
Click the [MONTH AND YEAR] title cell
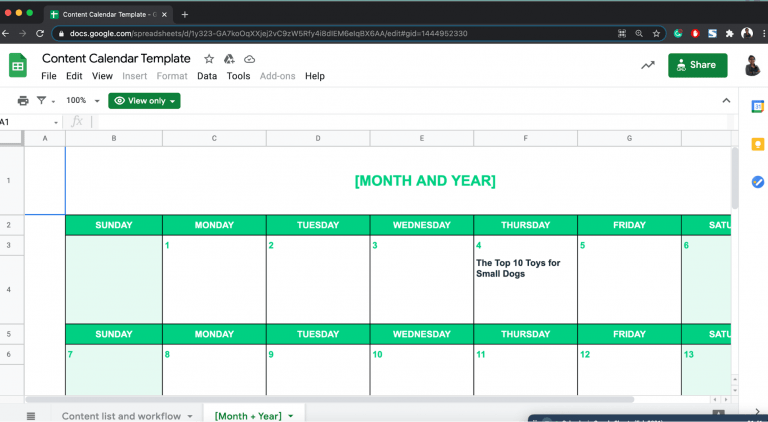(425, 181)
